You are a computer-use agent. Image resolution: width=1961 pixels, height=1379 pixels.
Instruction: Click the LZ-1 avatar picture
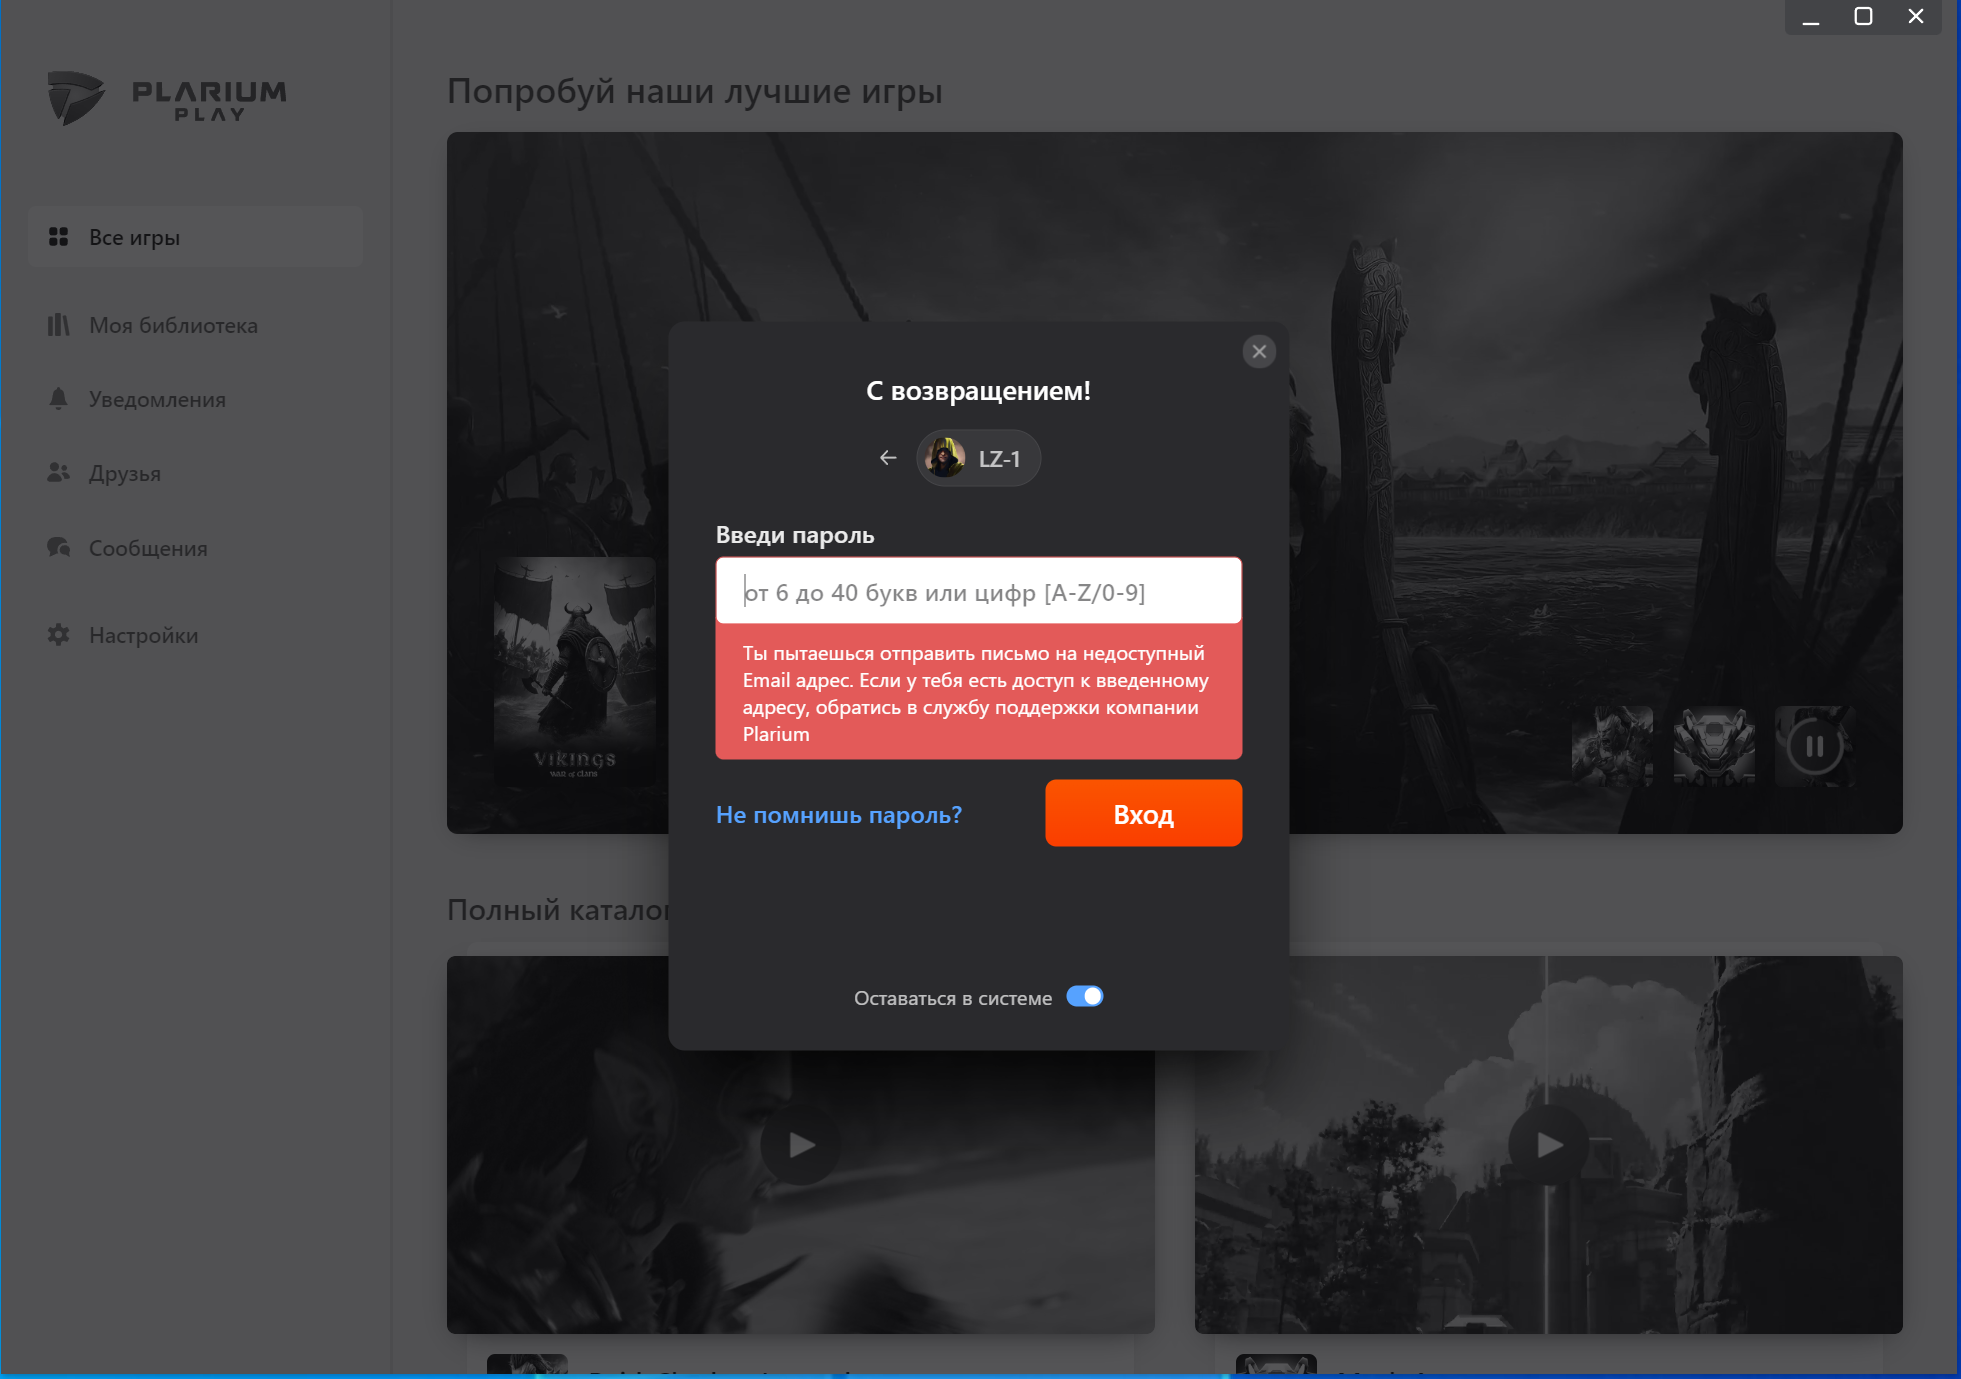945,458
